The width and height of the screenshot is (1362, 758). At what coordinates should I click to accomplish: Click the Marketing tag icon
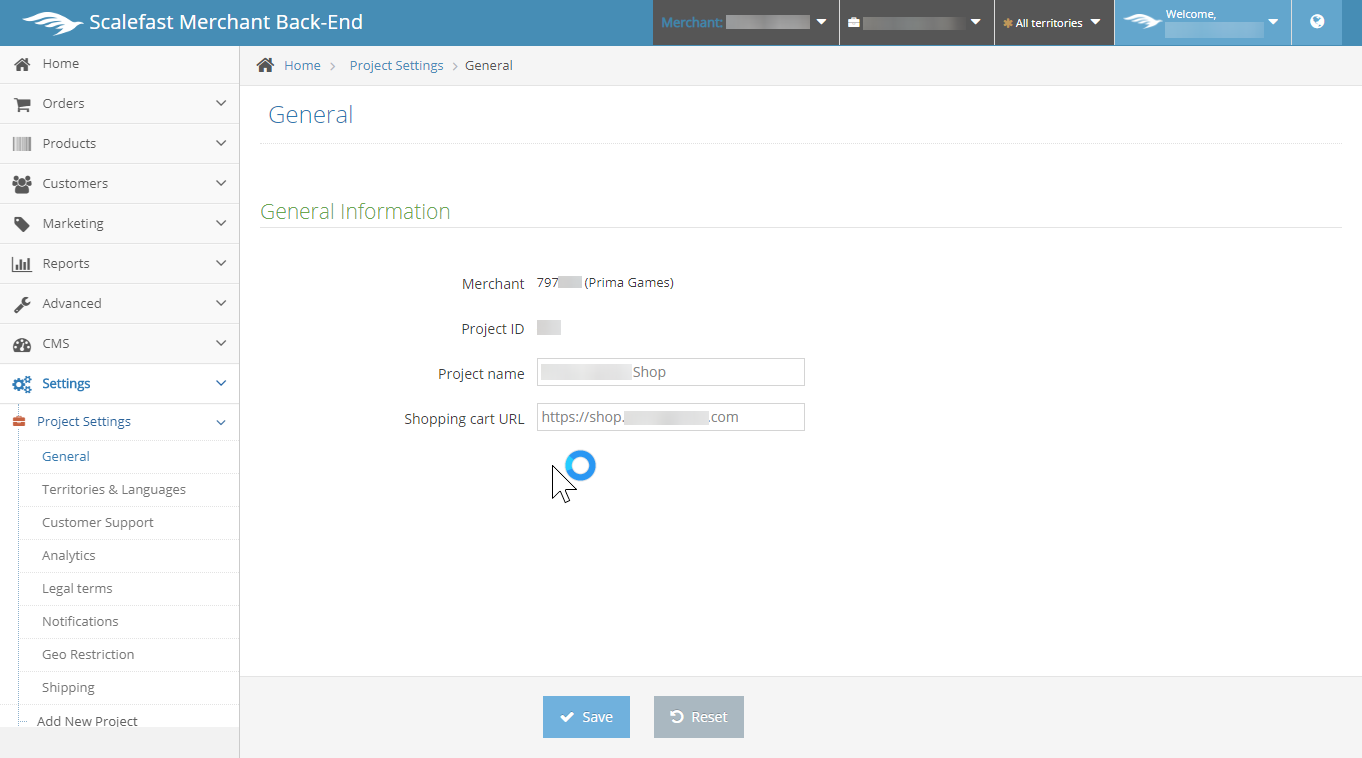point(21,224)
